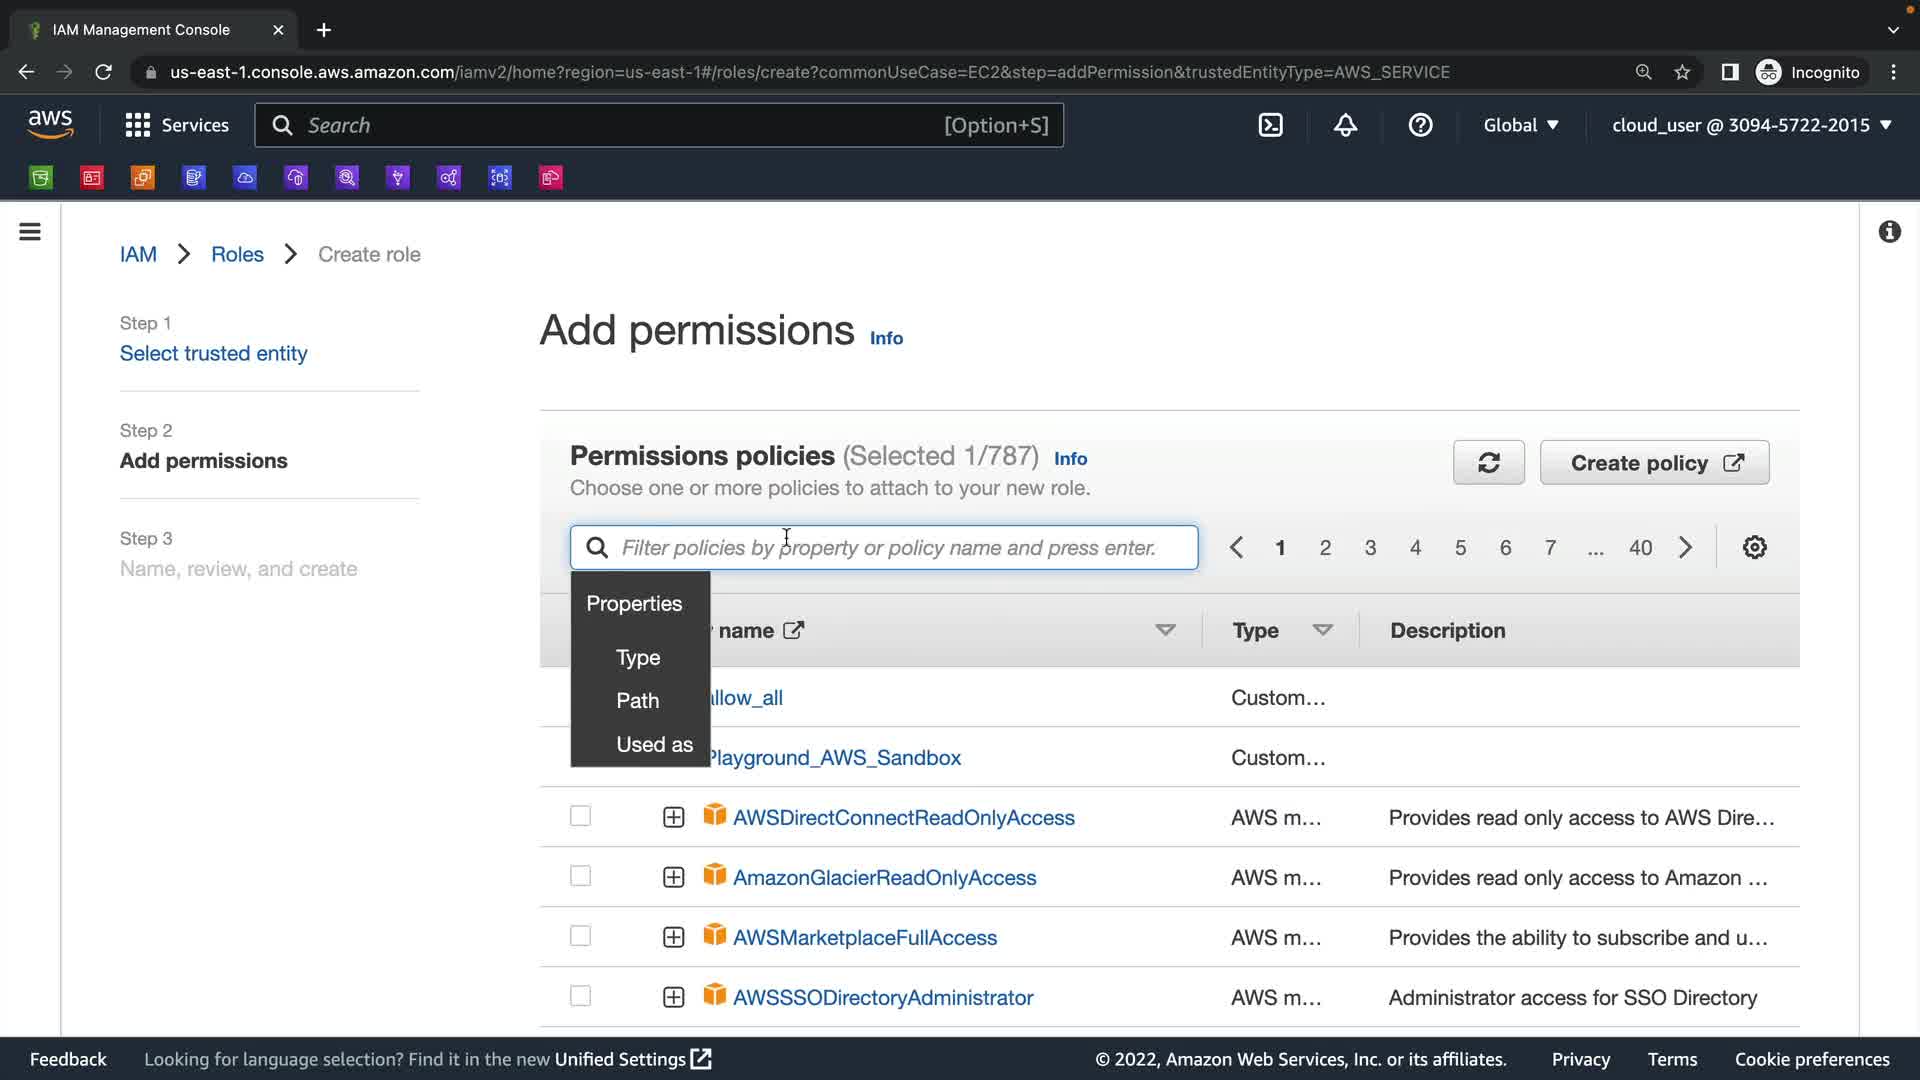Open the notifications bell
This screenshot has height=1080, width=1920.
1345,125
